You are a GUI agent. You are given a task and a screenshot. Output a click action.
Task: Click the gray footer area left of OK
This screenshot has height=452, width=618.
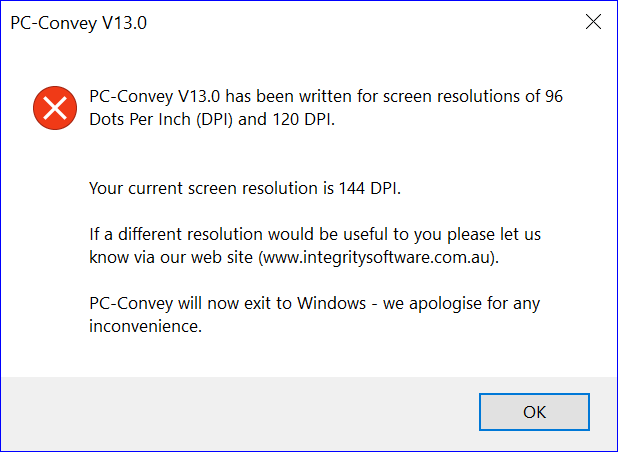click(236, 414)
